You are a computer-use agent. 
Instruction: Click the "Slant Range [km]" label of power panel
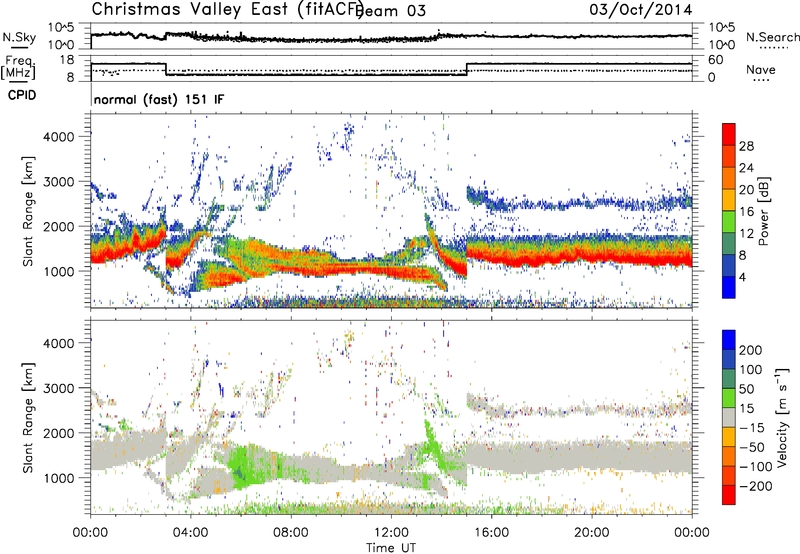click(x=28, y=211)
